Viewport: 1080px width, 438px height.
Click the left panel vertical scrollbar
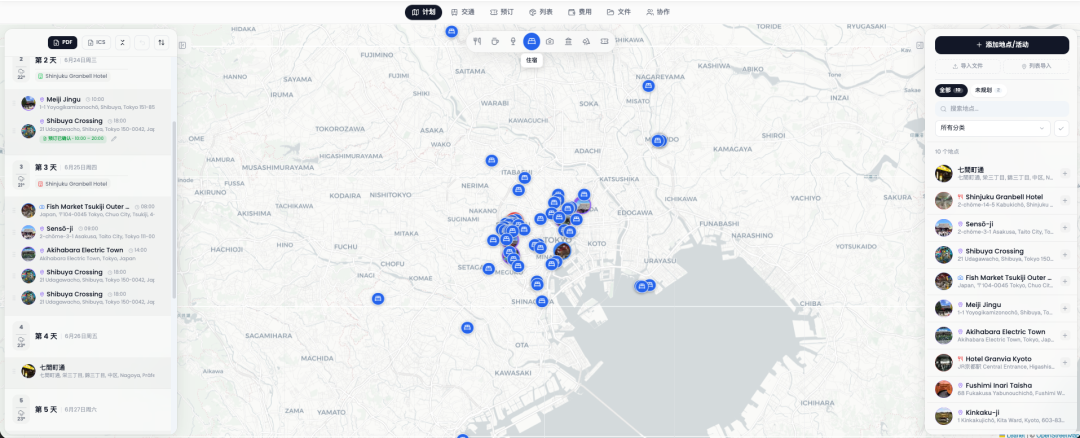tap(174, 210)
